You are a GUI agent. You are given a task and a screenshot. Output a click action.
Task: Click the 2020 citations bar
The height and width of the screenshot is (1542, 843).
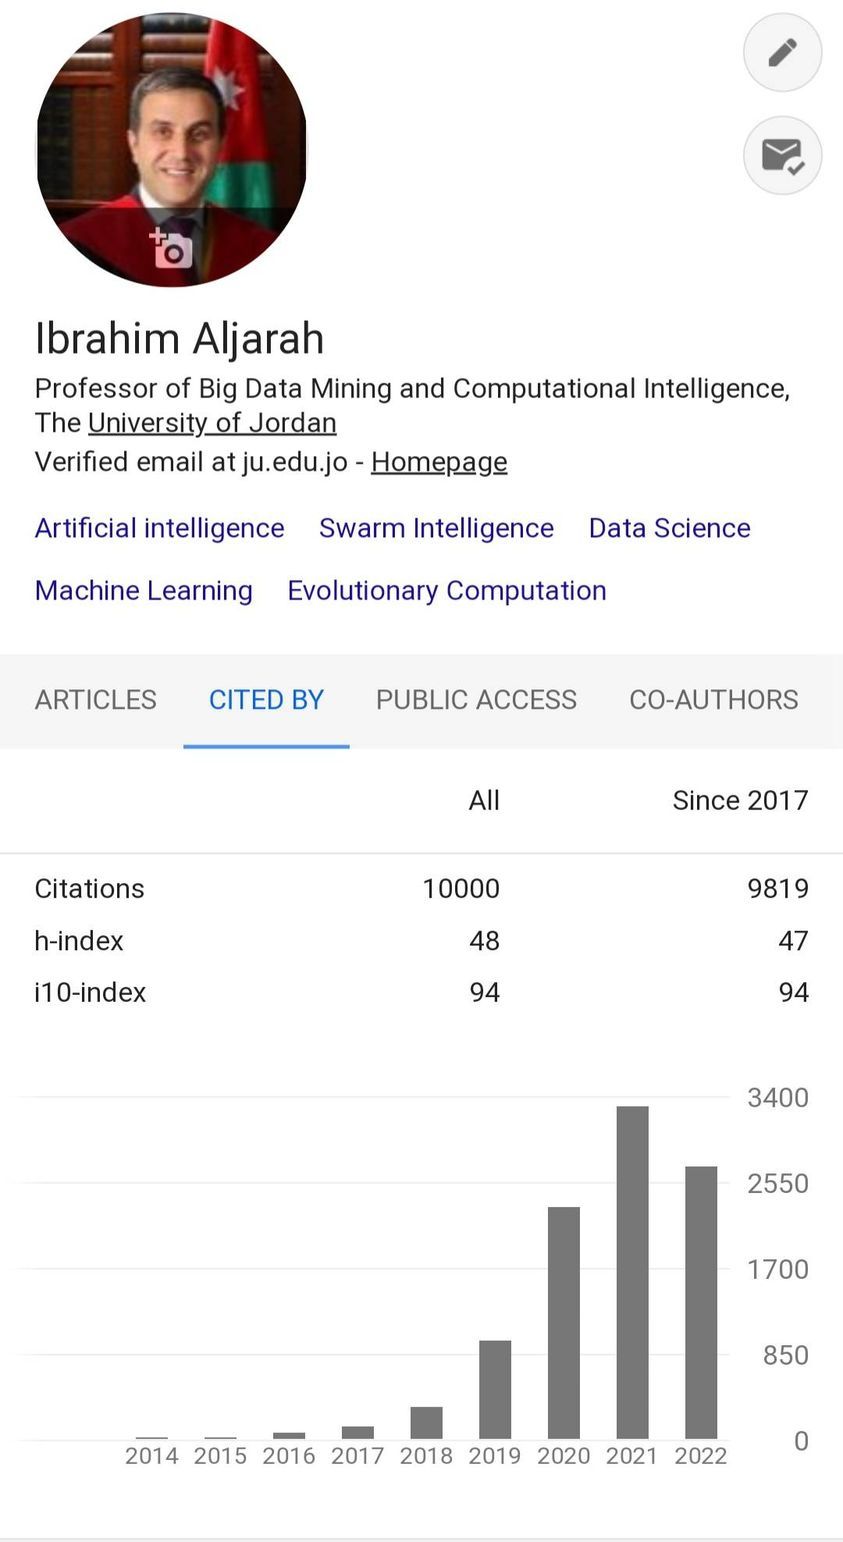click(x=564, y=1323)
